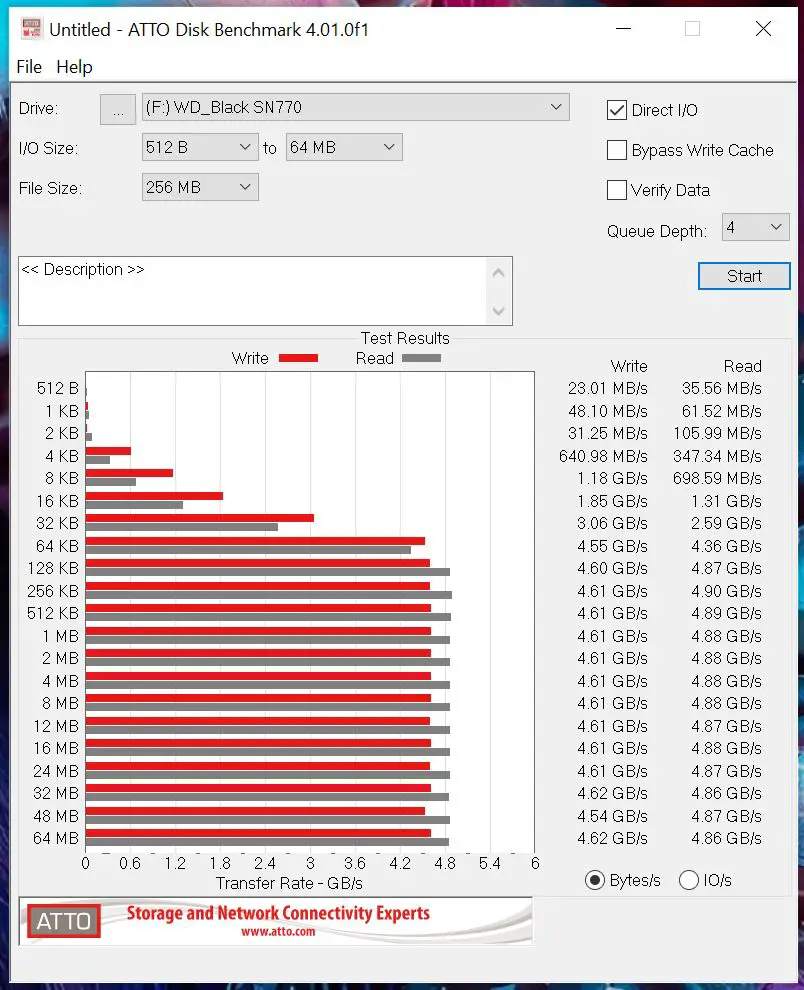This screenshot has height=990, width=804.
Task: Open the Queue Depth dropdown
Action: 755,227
